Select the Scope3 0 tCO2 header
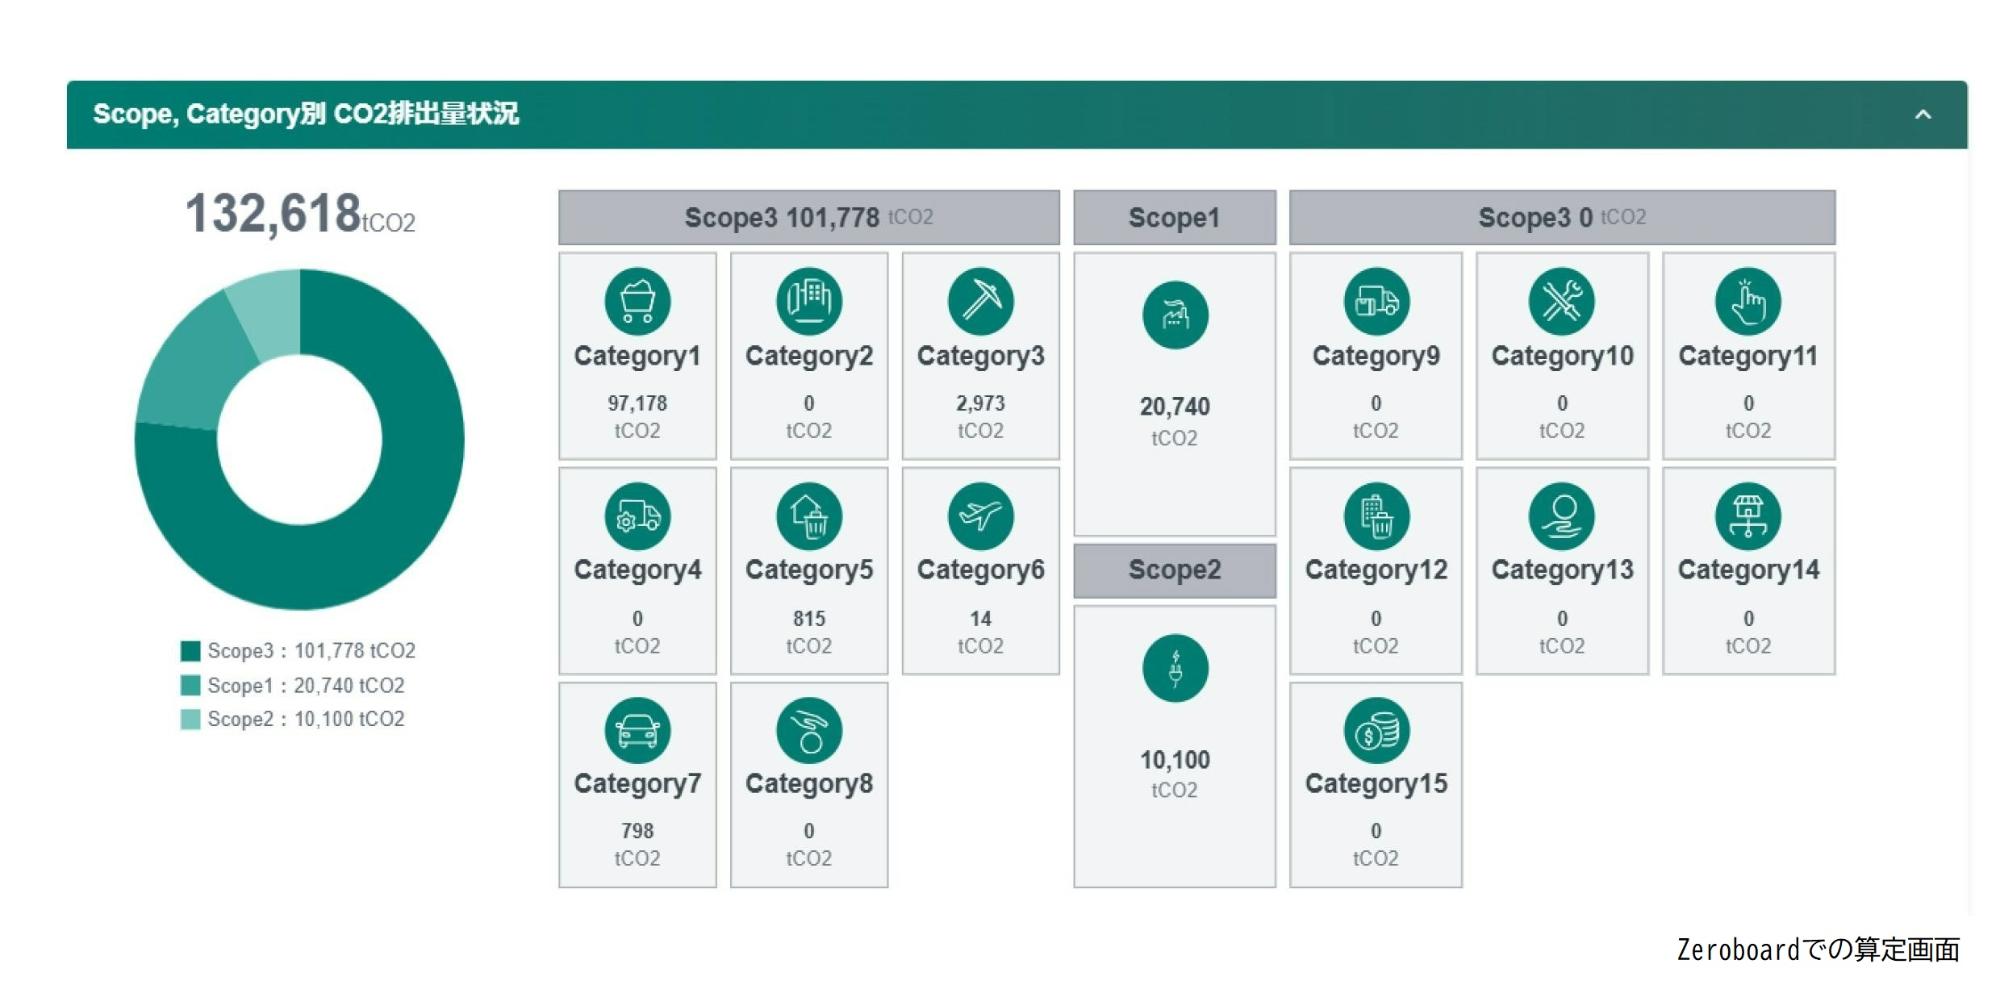Image resolution: width=2000 pixels, height=985 pixels. coord(1561,218)
